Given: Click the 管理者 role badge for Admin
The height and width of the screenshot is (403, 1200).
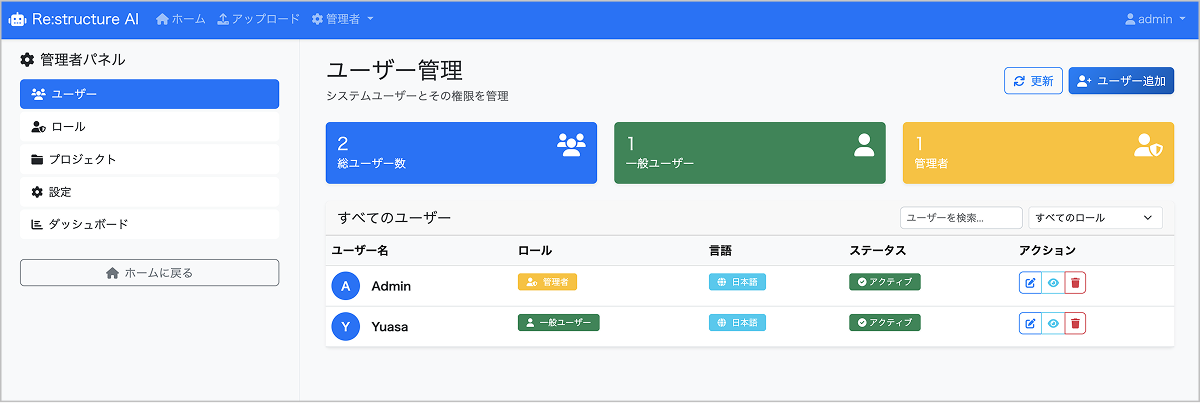Looking at the screenshot, I should 547,282.
